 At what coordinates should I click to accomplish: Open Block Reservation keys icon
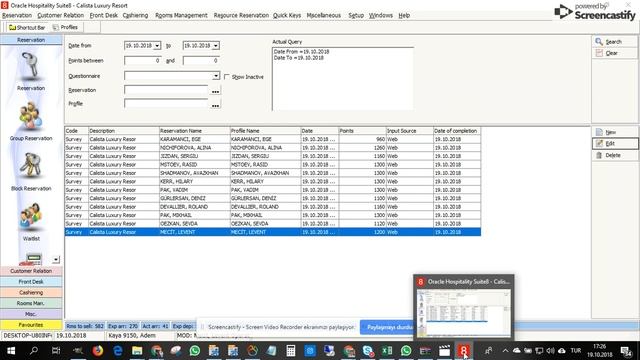pyautogui.click(x=31, y=166)
